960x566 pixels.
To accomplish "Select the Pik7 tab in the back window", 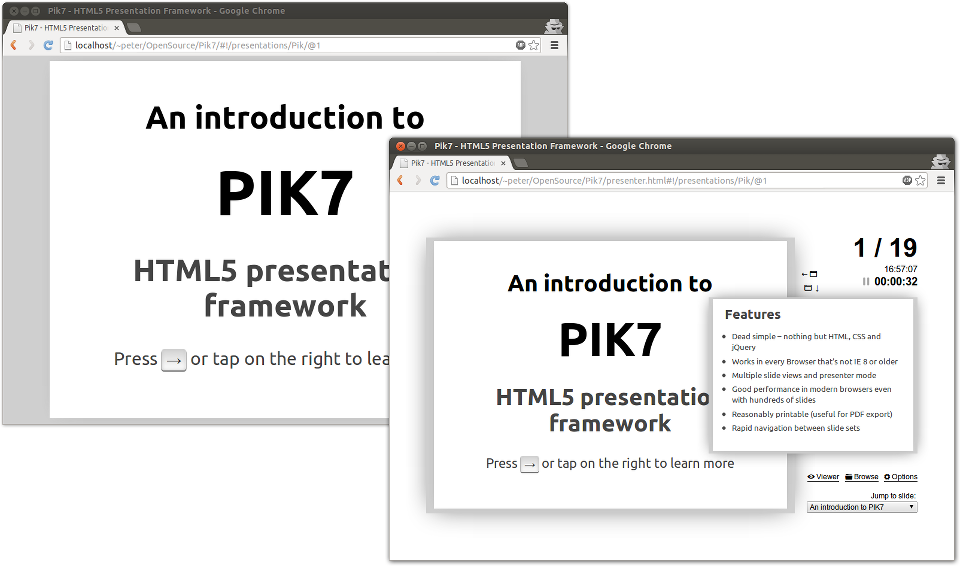I will [x=66, y=28].
